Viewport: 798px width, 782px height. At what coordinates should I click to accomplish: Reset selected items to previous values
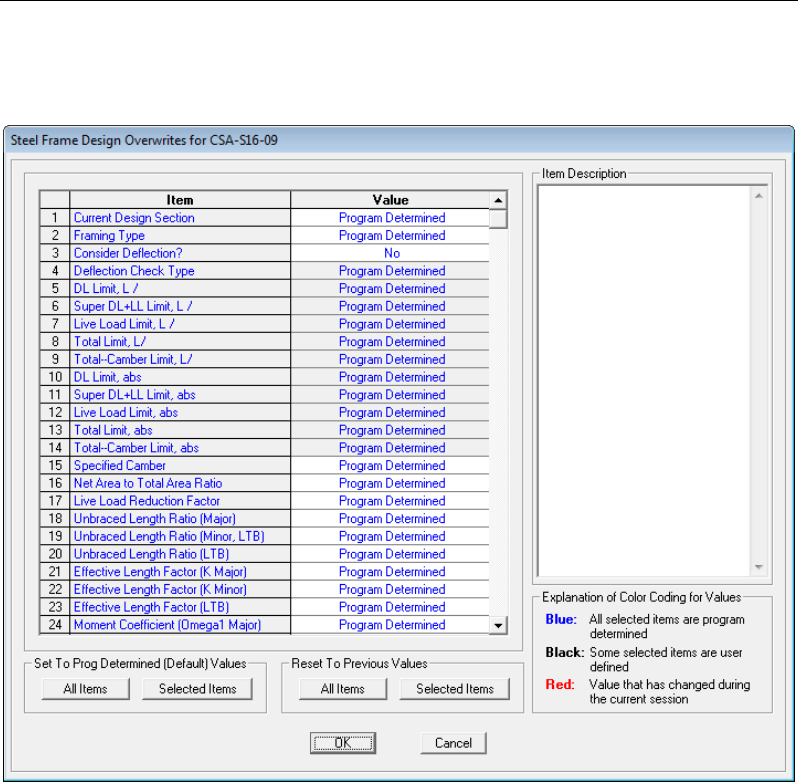tap(454, 689)
